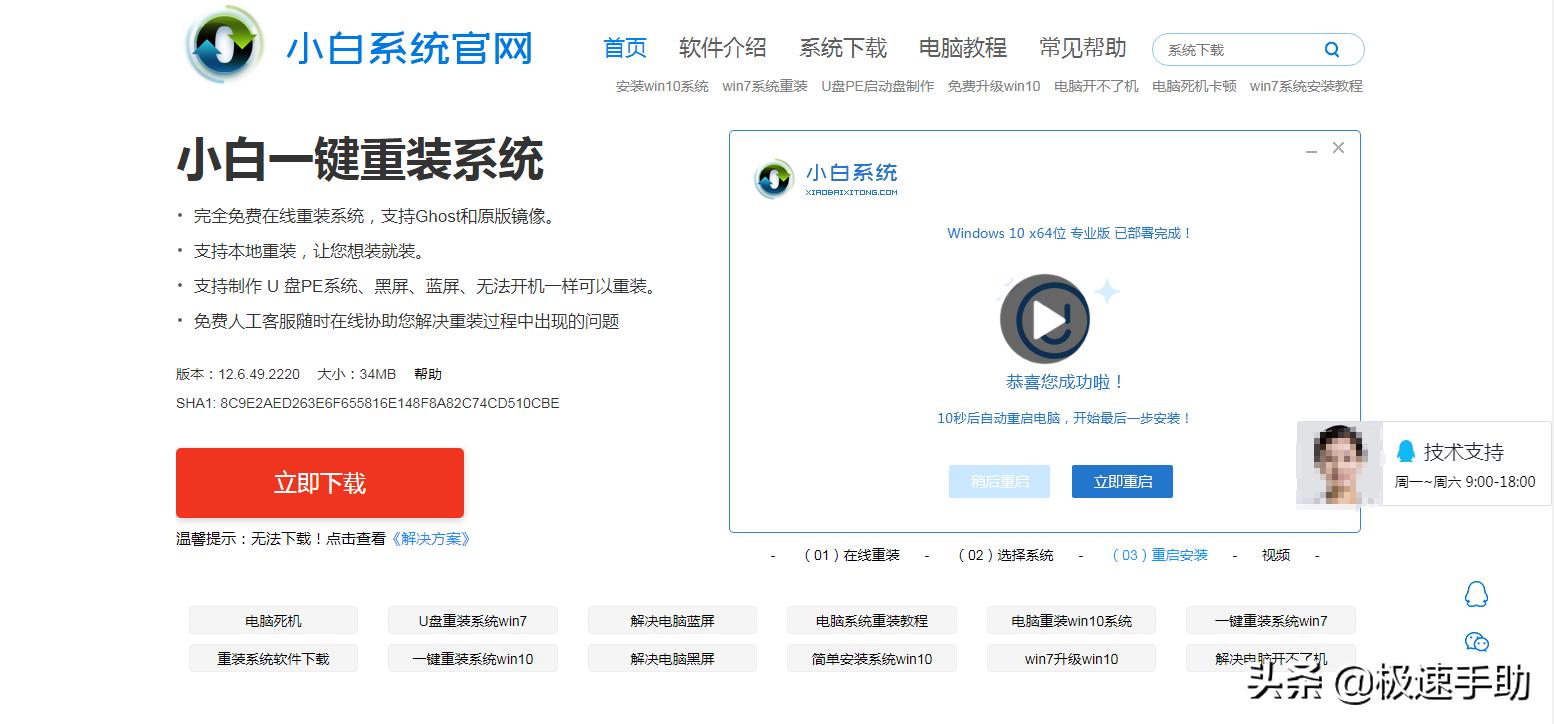Select the 解决电脑蓝屏 topic link
Screen dimensions: 1554x724
pos(672,620)
